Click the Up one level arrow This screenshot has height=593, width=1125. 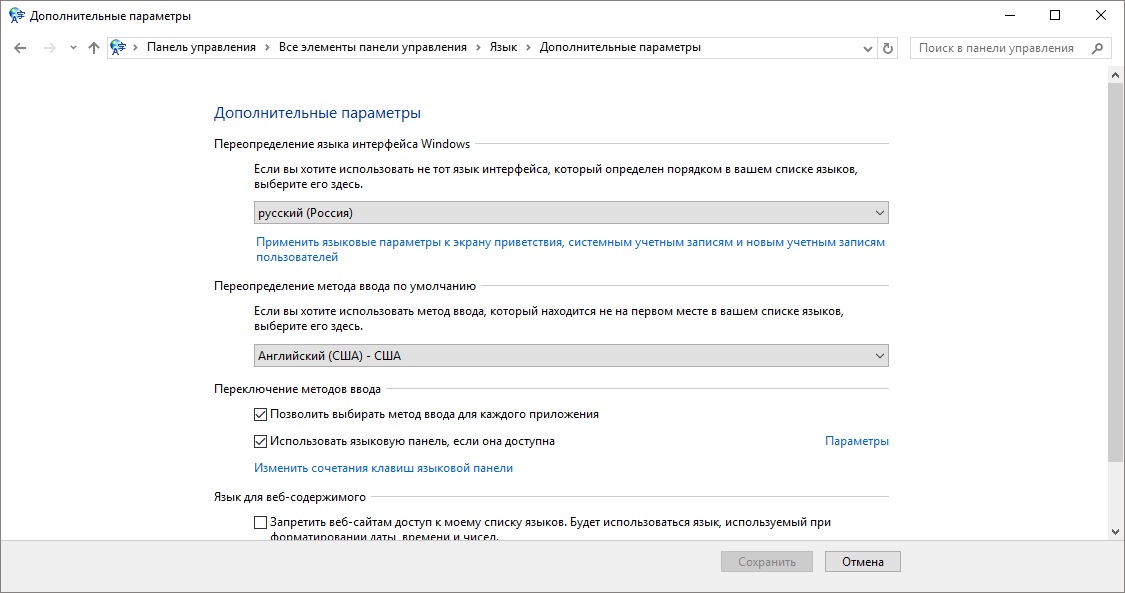(94, 48)
